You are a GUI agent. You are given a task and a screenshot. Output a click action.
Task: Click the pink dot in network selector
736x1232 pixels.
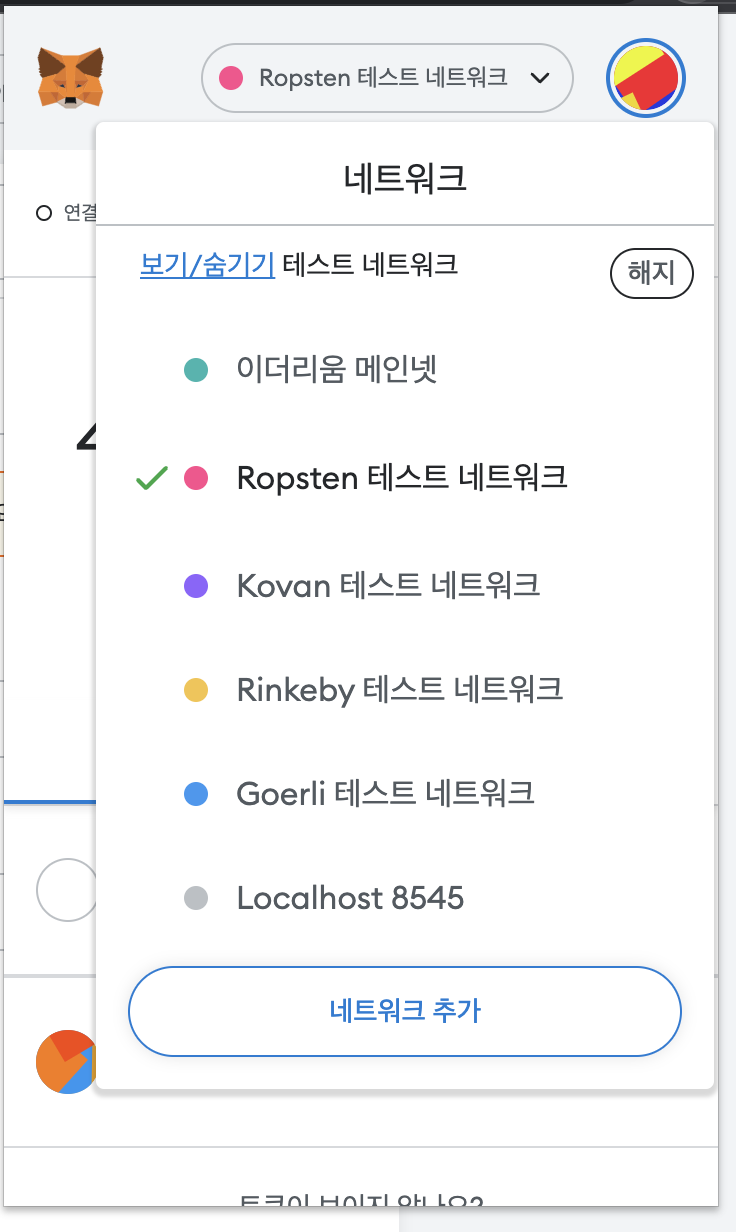pyautogui.click(x=232, y=78)
